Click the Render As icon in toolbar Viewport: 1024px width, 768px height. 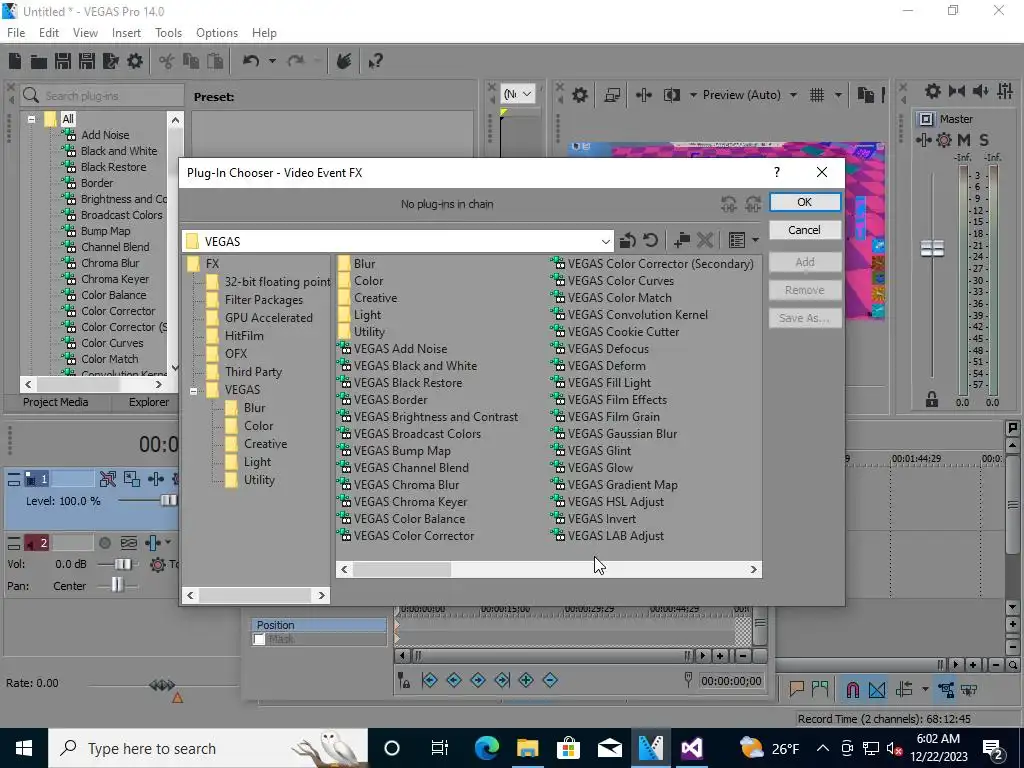pos(110,61)
